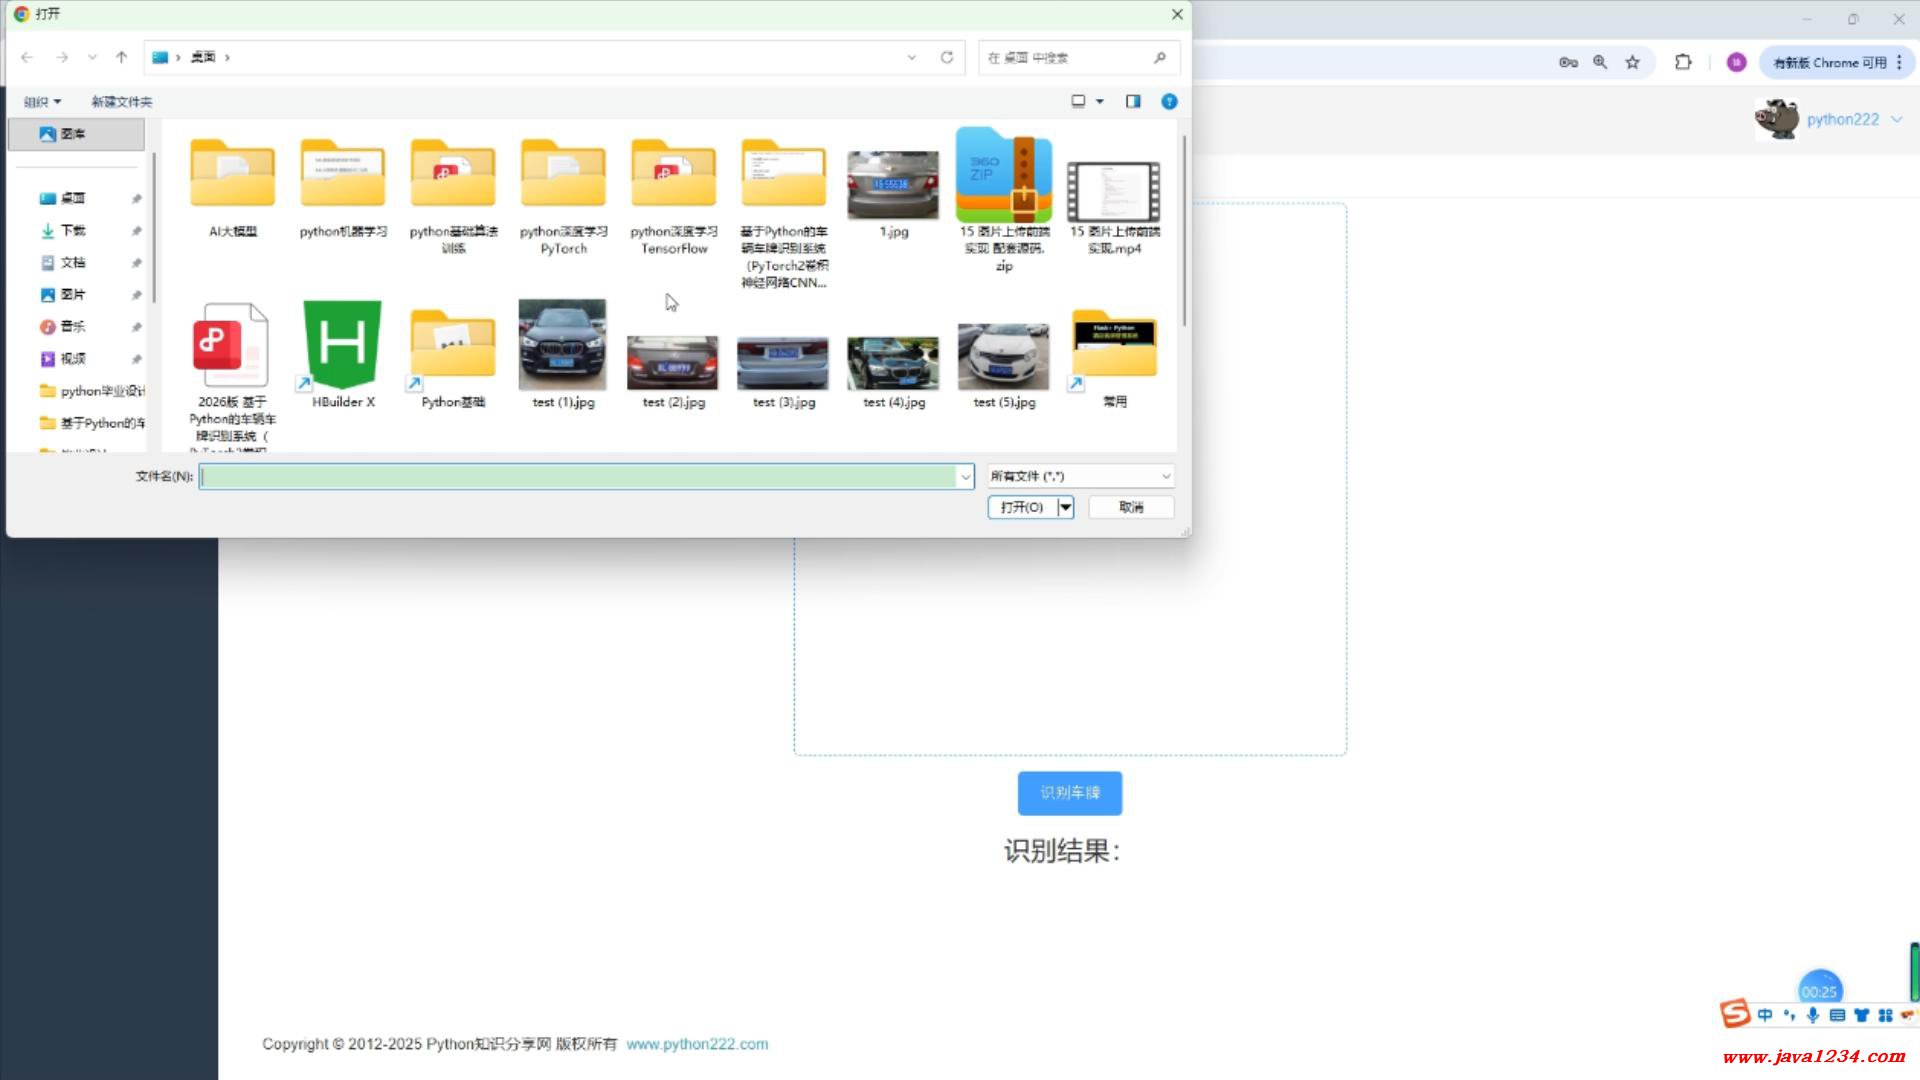Click the 识别车牌 button
The image size is (1920, 1080).
click(x=1069, y=792)
